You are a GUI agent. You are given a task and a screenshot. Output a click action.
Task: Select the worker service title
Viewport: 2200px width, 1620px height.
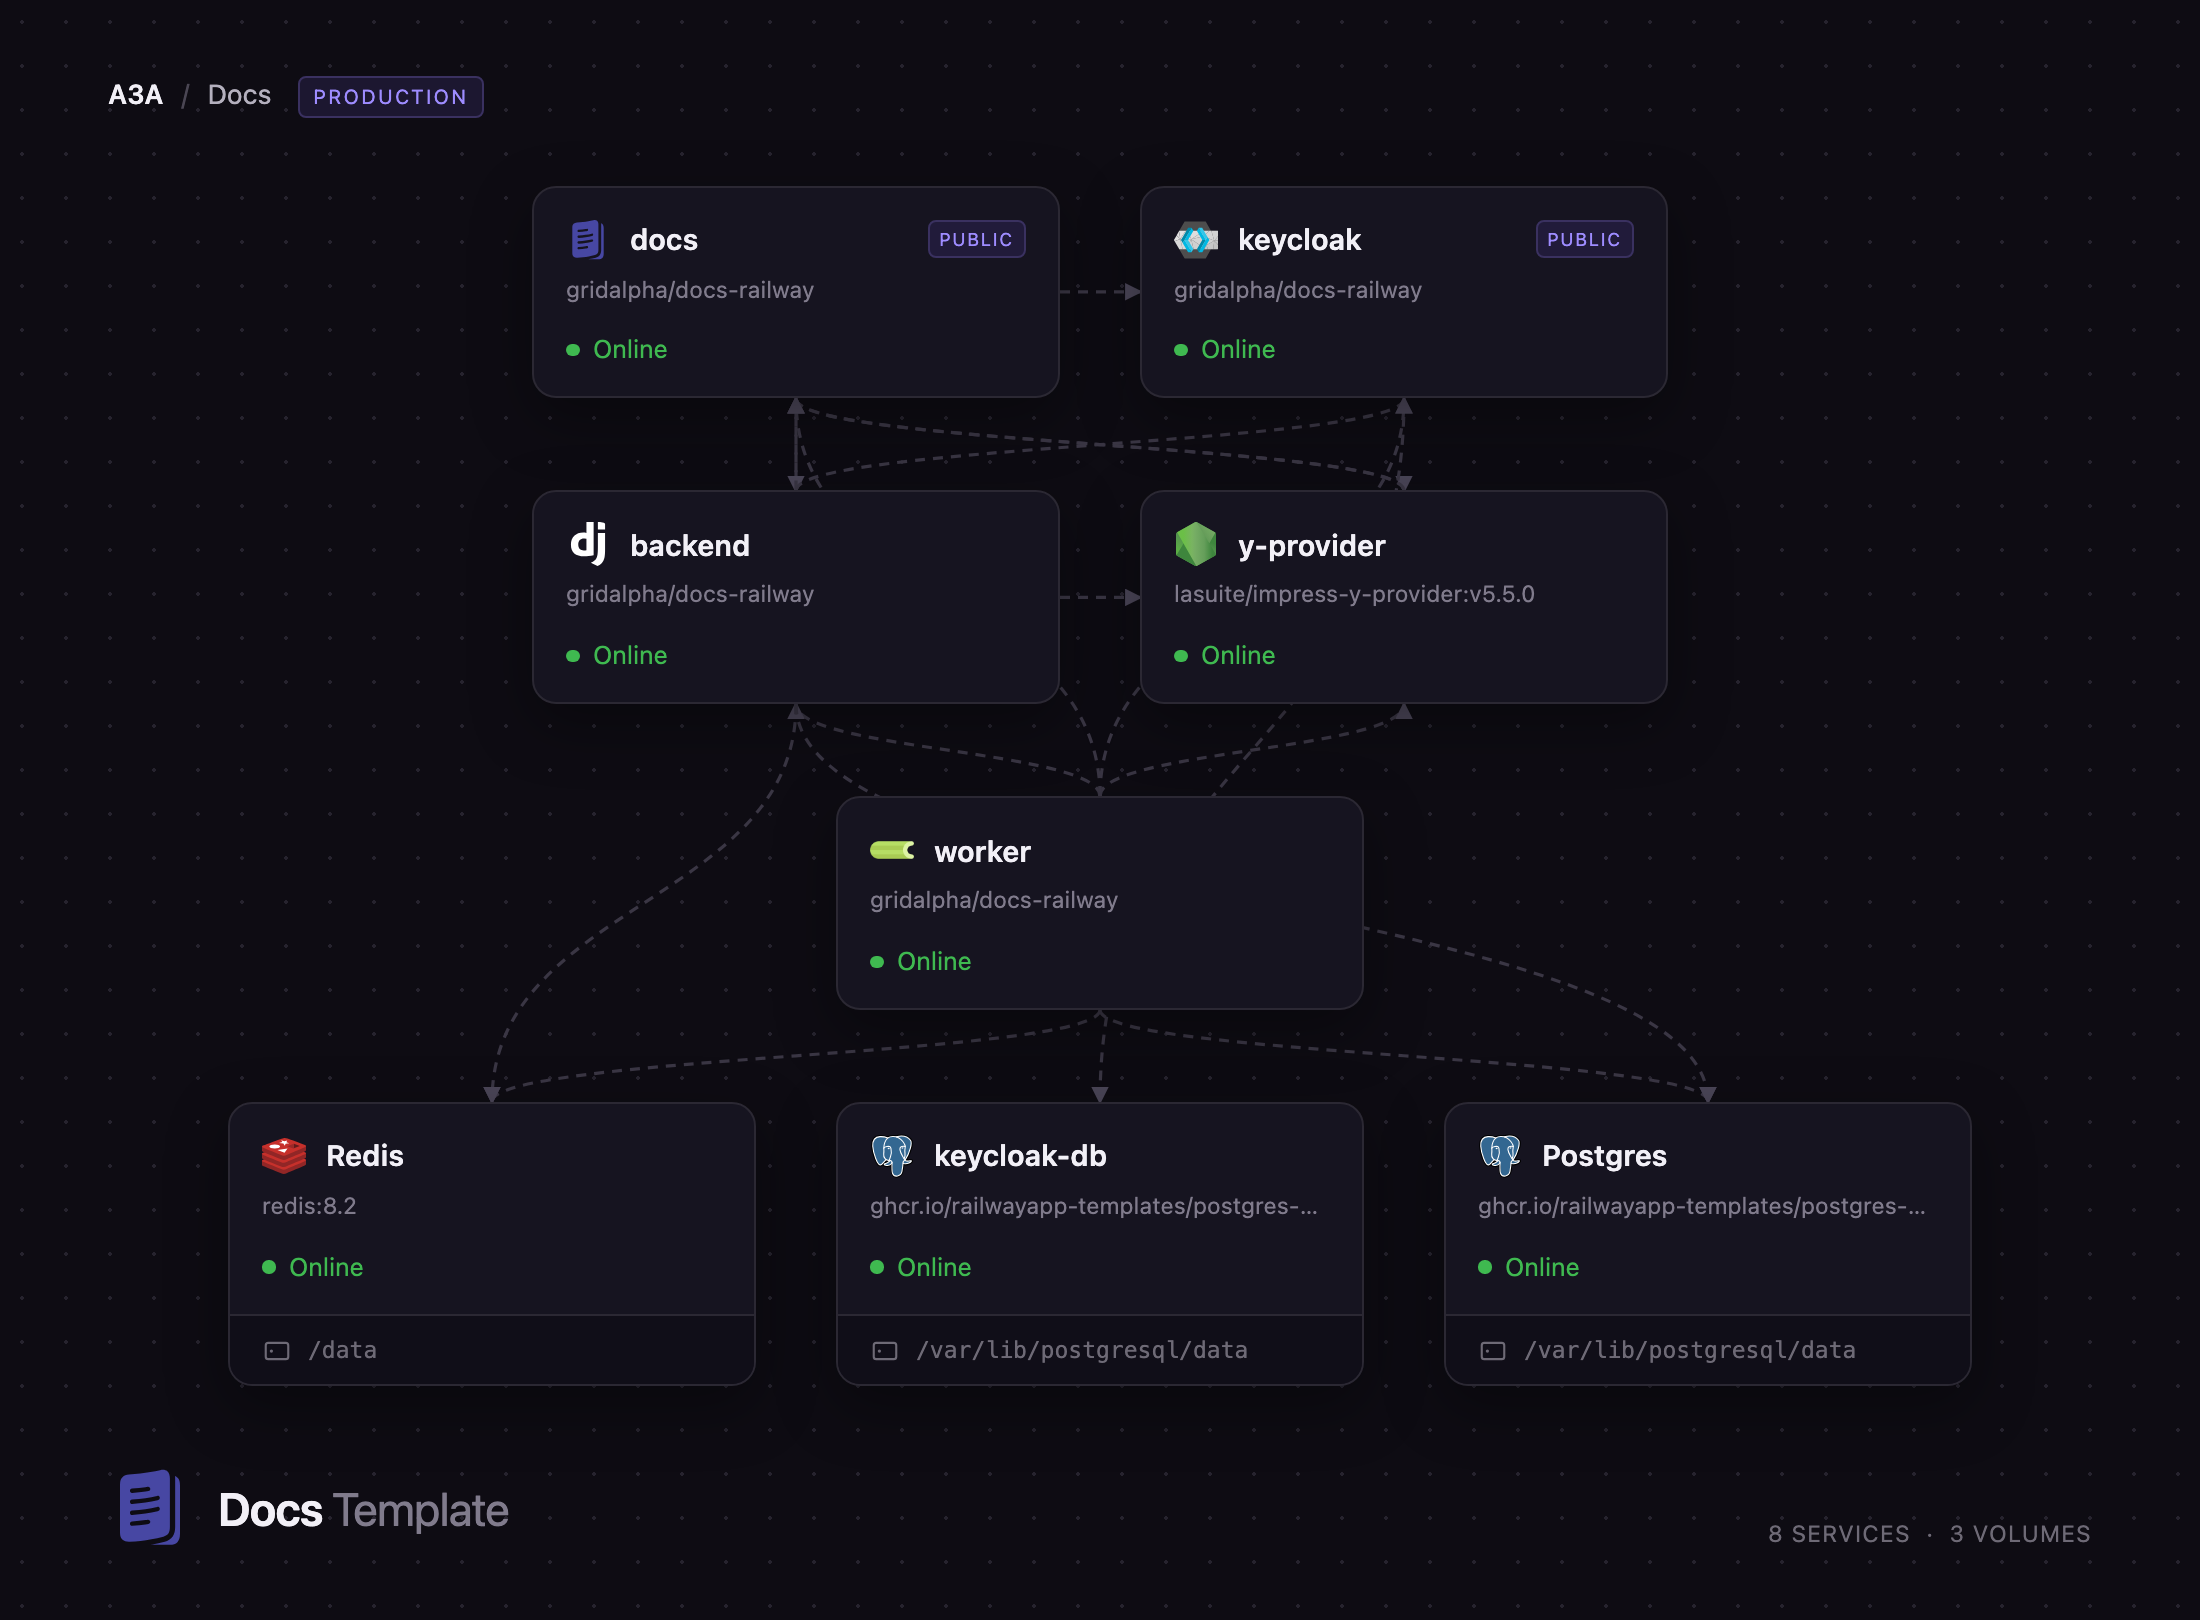point(982,852)
